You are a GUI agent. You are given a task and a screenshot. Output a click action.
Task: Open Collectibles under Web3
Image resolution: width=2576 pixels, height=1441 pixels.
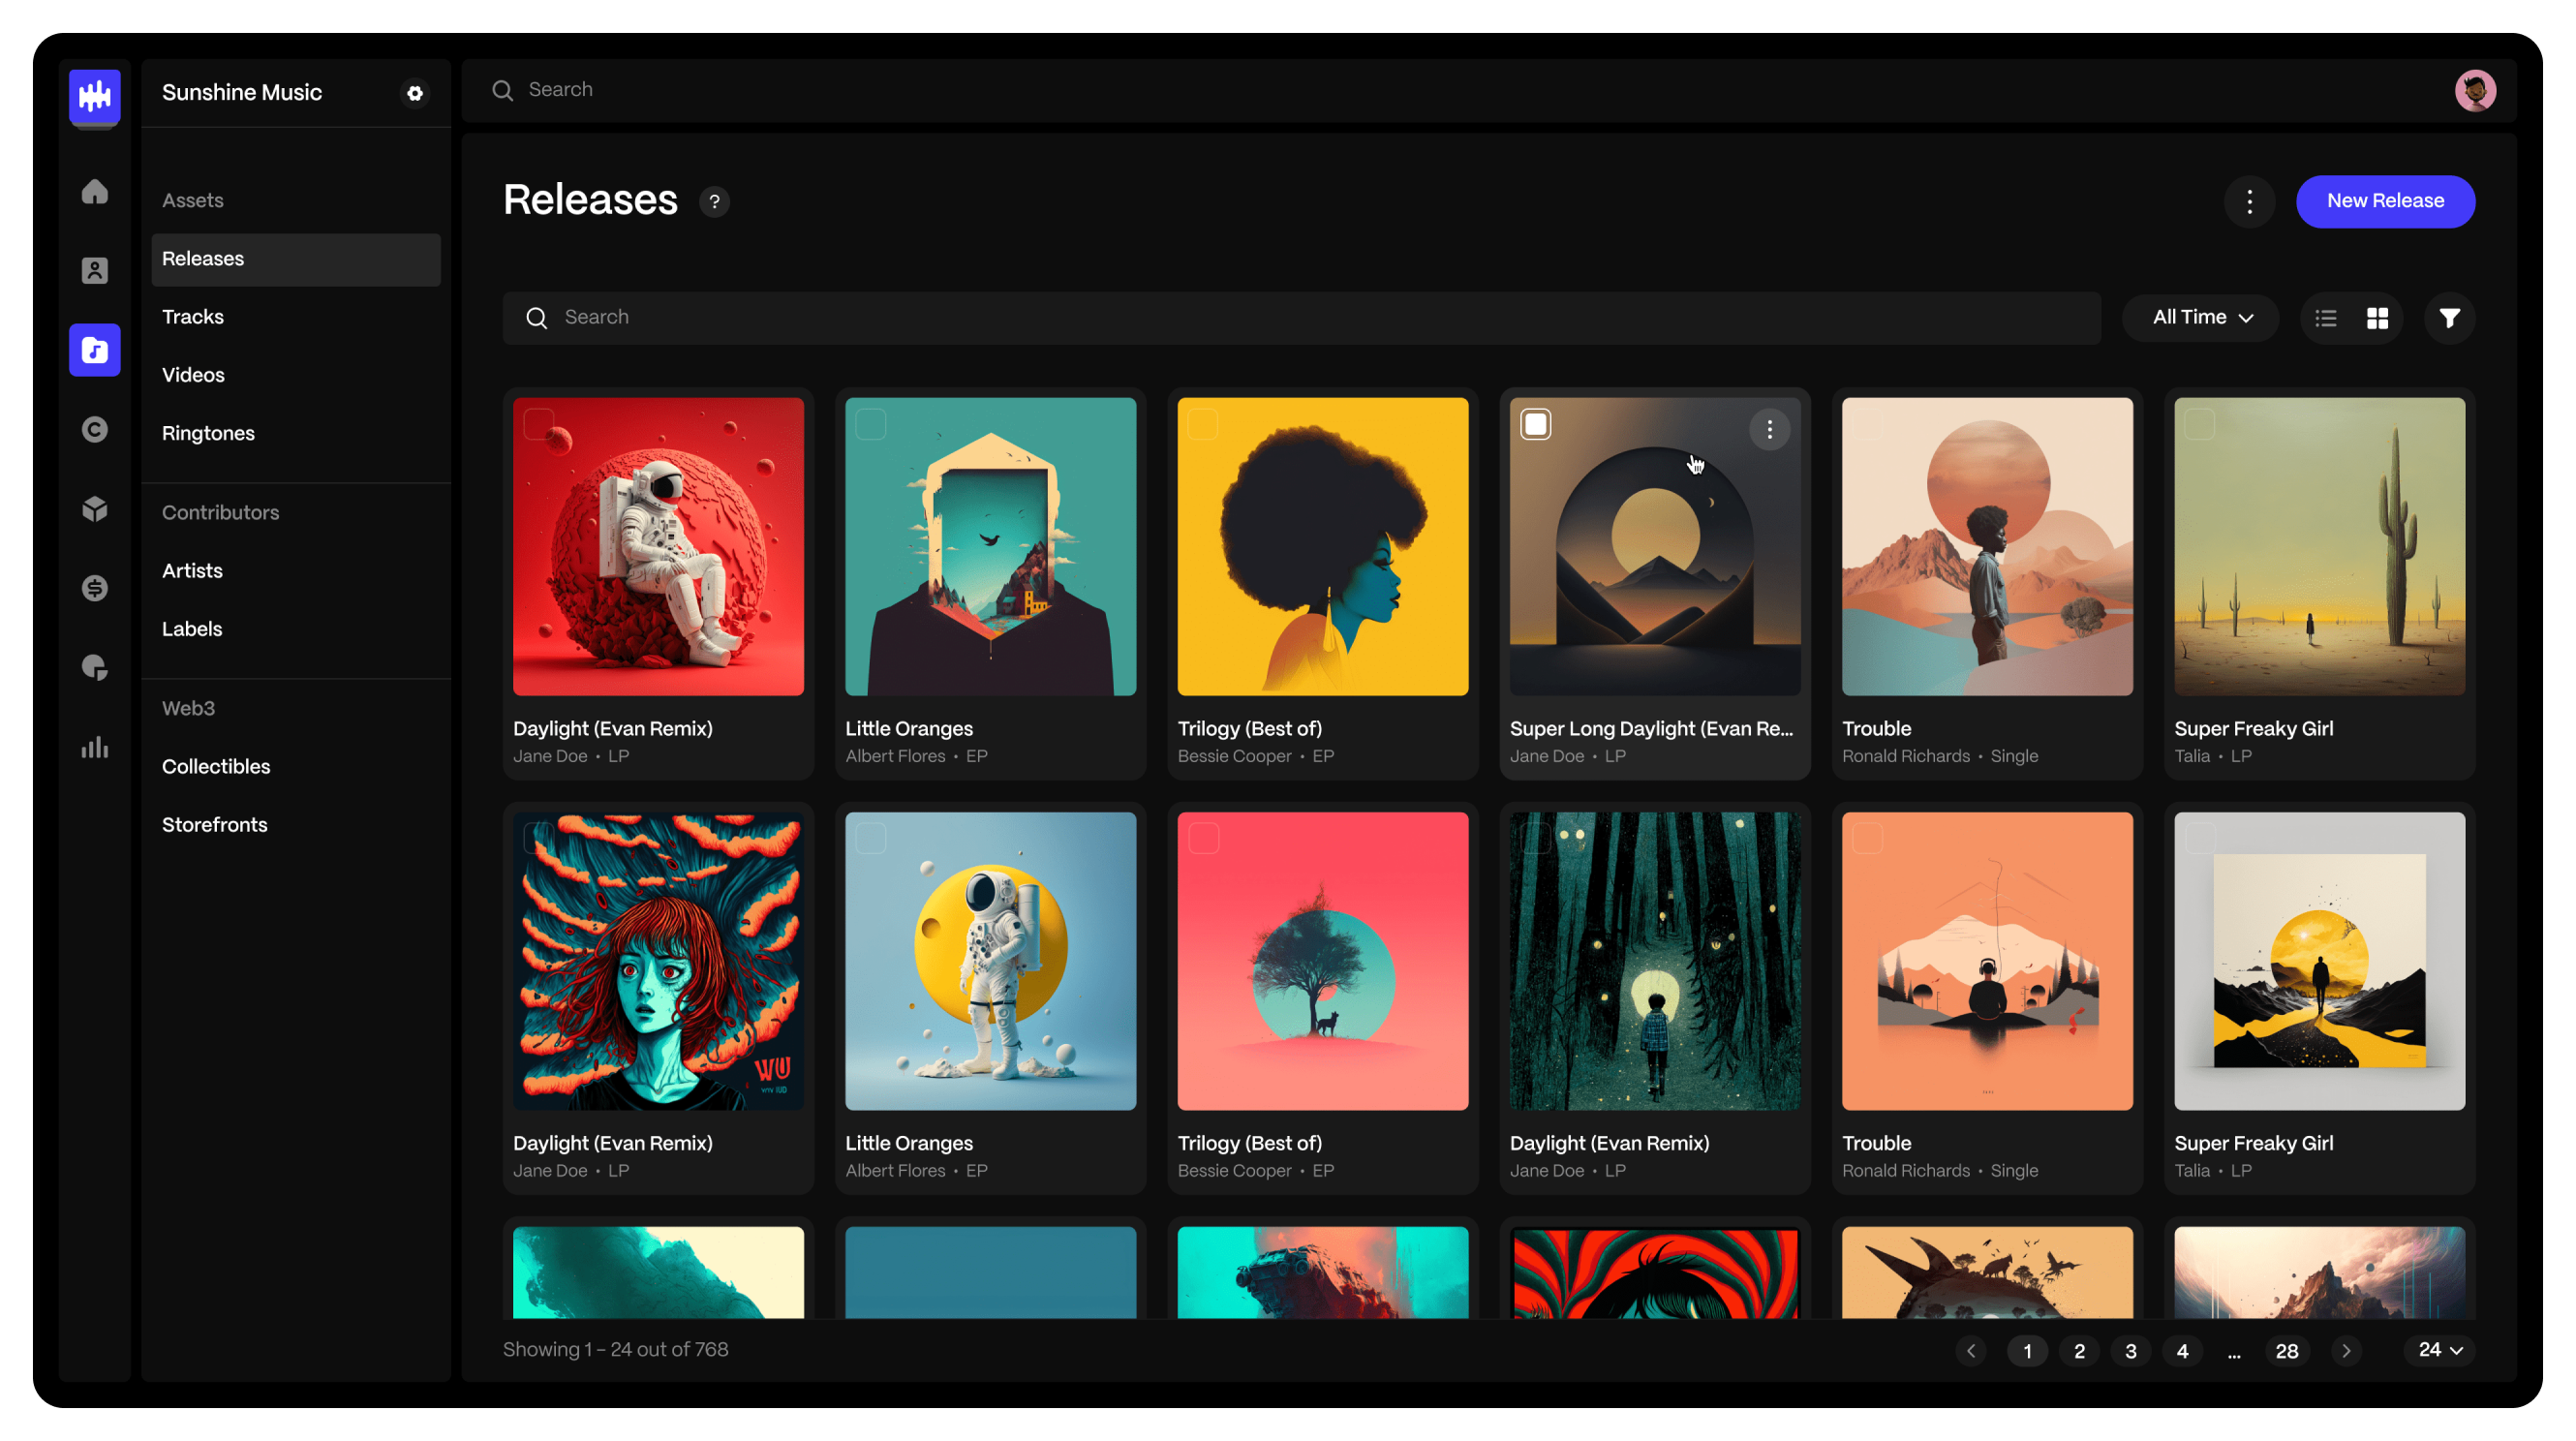click(x=216, y=767)
